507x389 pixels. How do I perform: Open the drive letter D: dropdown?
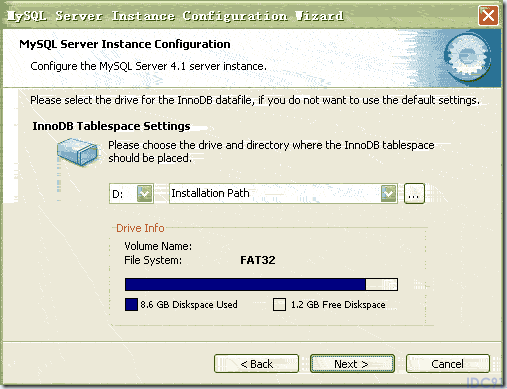pos(144,193)
